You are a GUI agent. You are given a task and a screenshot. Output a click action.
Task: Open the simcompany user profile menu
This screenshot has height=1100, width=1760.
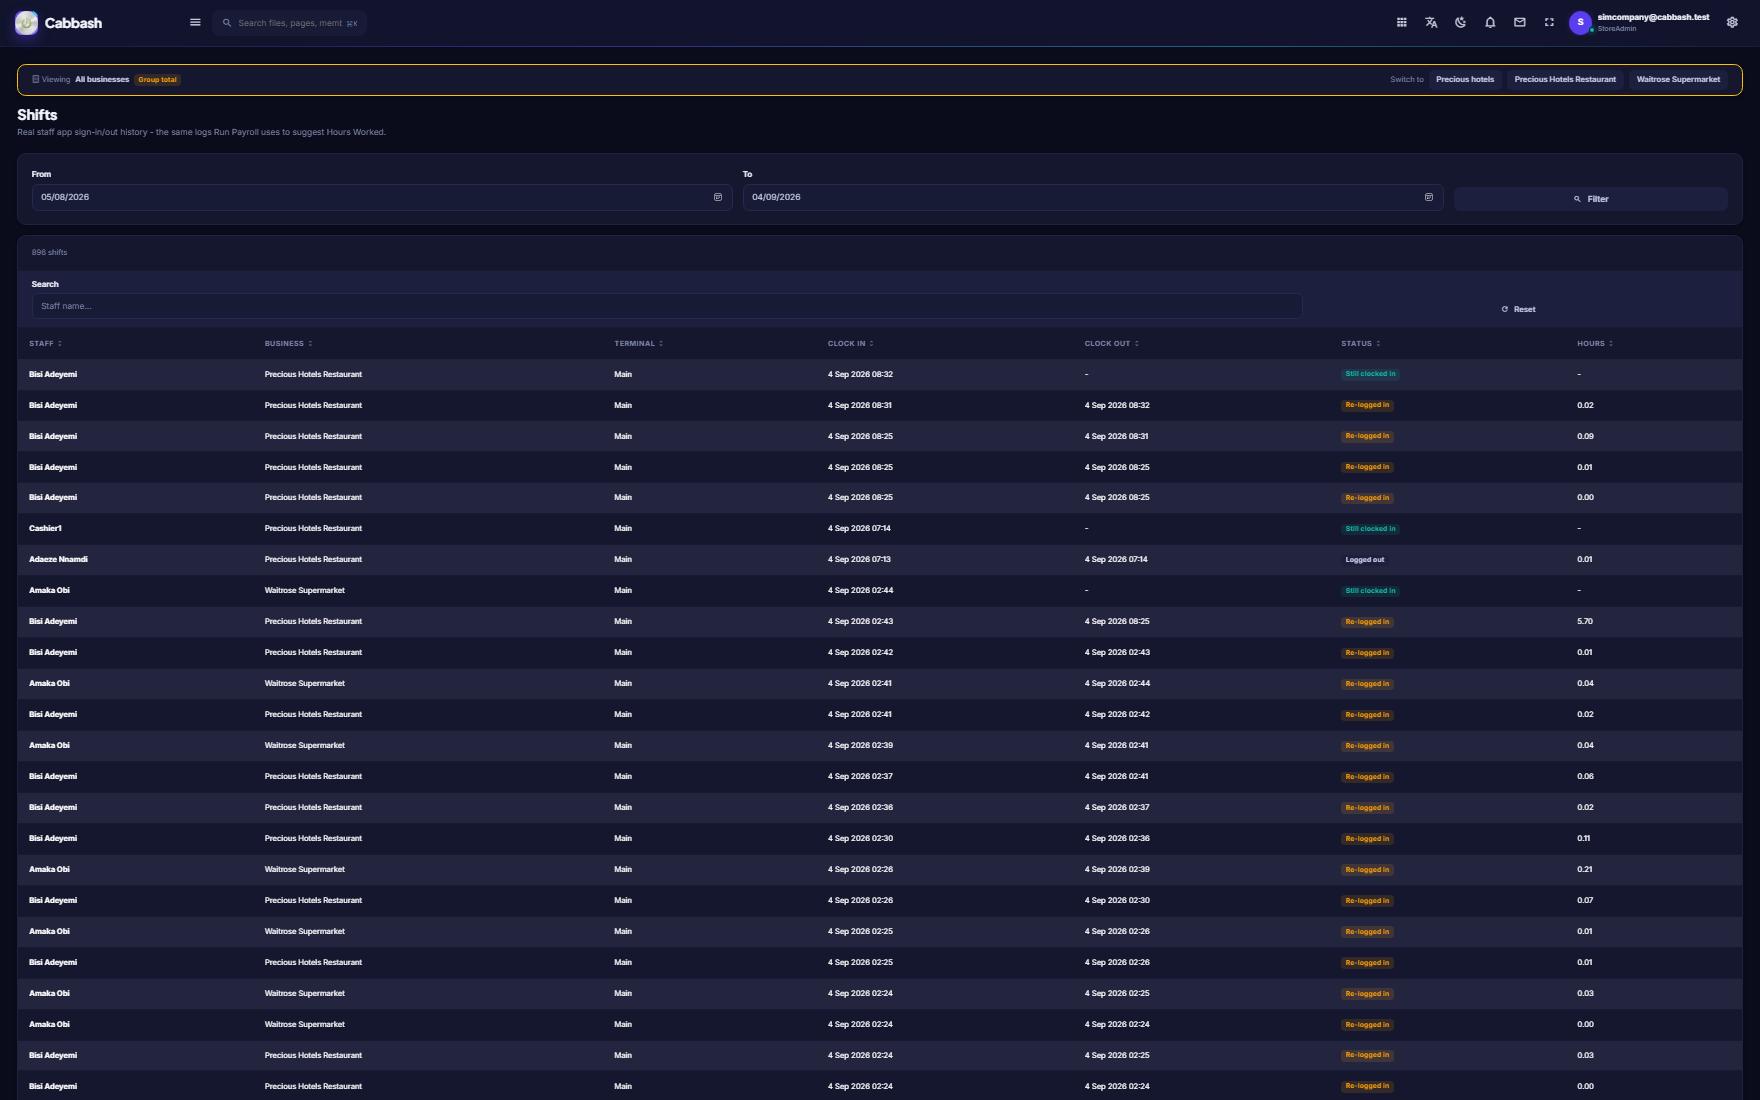coord(1640,22)
